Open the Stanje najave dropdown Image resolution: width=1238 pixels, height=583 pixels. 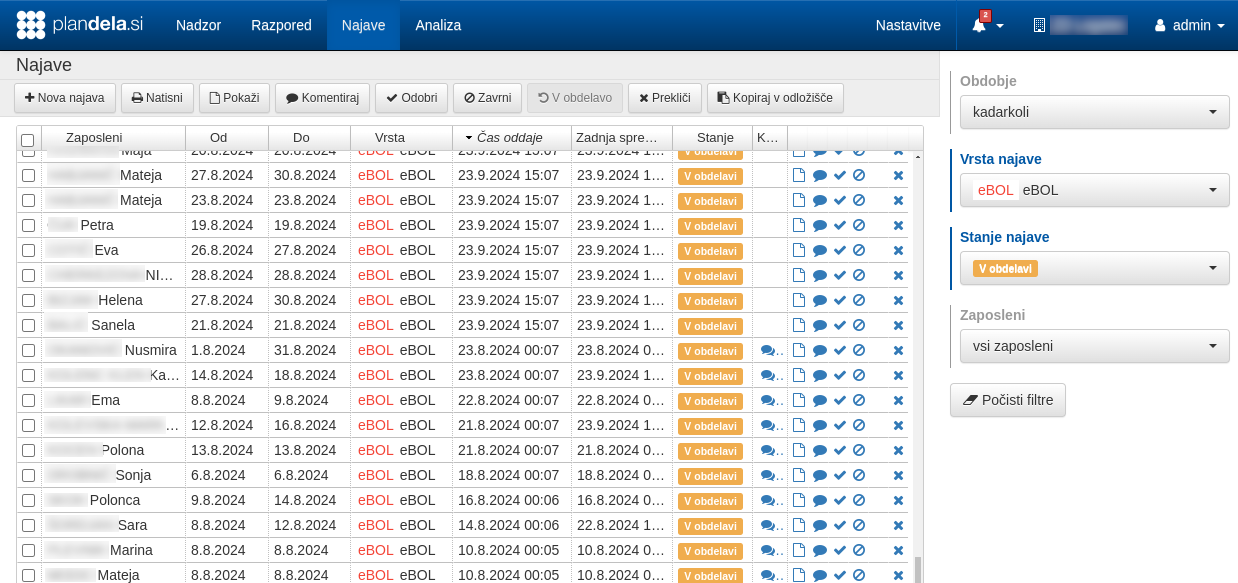[1094, 268]
